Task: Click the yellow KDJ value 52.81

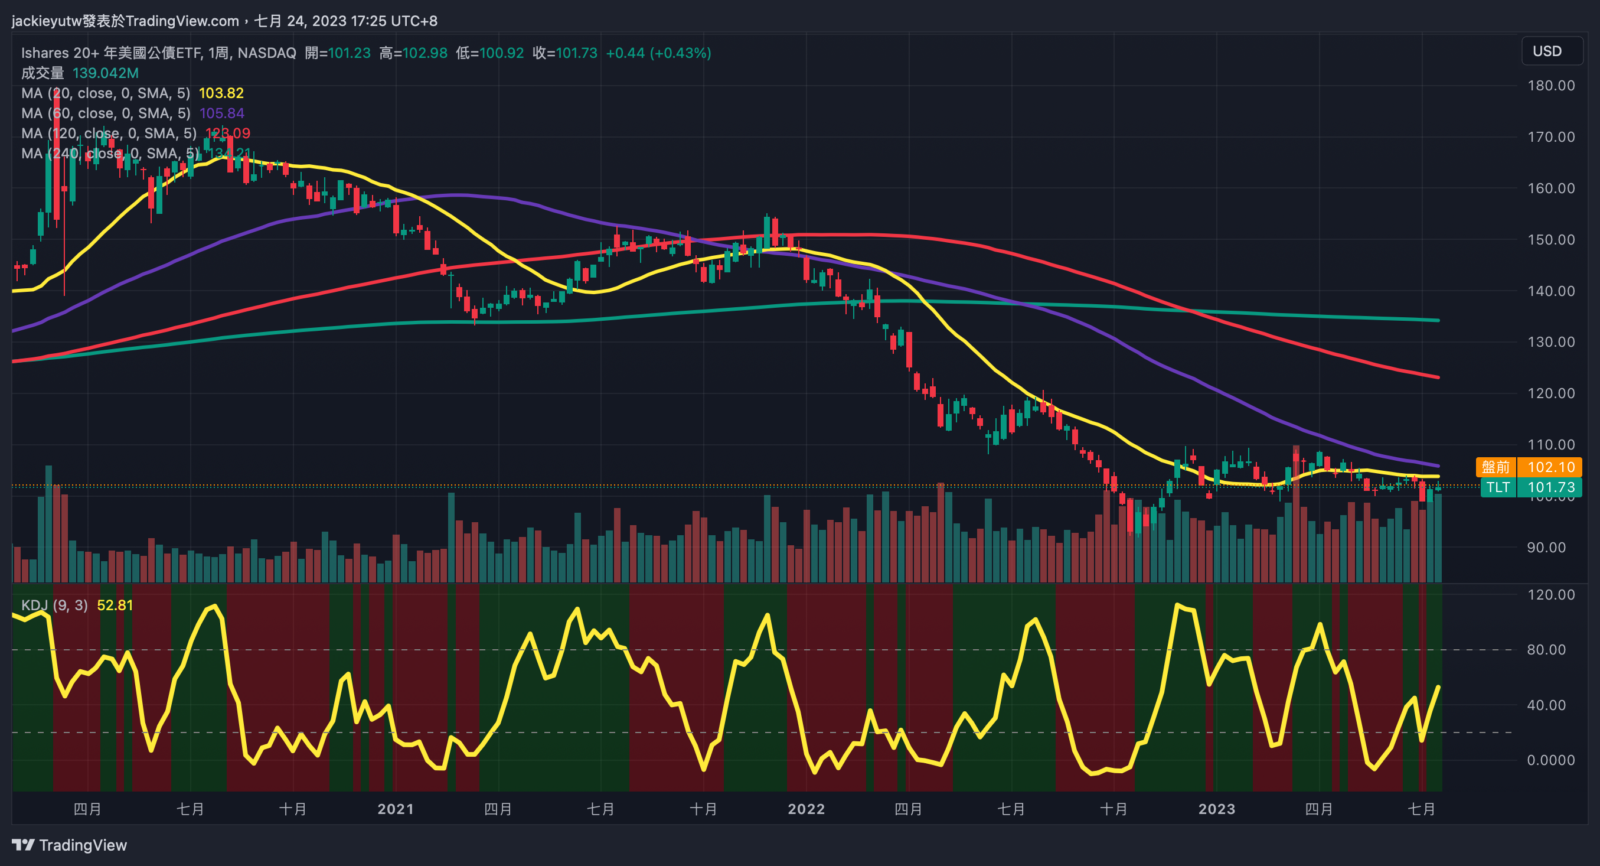Action: coord(115,605)
